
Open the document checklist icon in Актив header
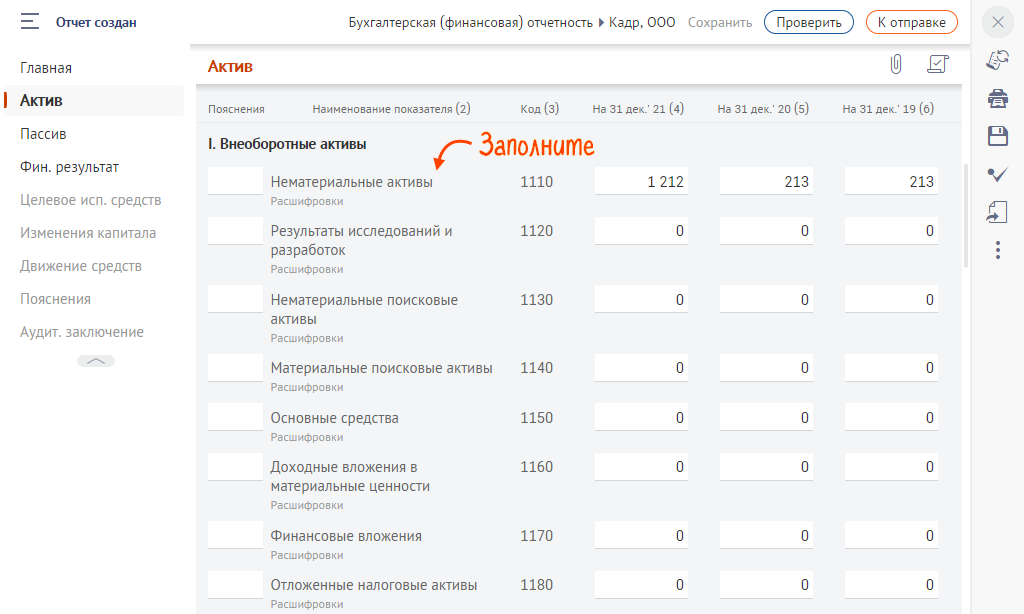coord(937,65)
